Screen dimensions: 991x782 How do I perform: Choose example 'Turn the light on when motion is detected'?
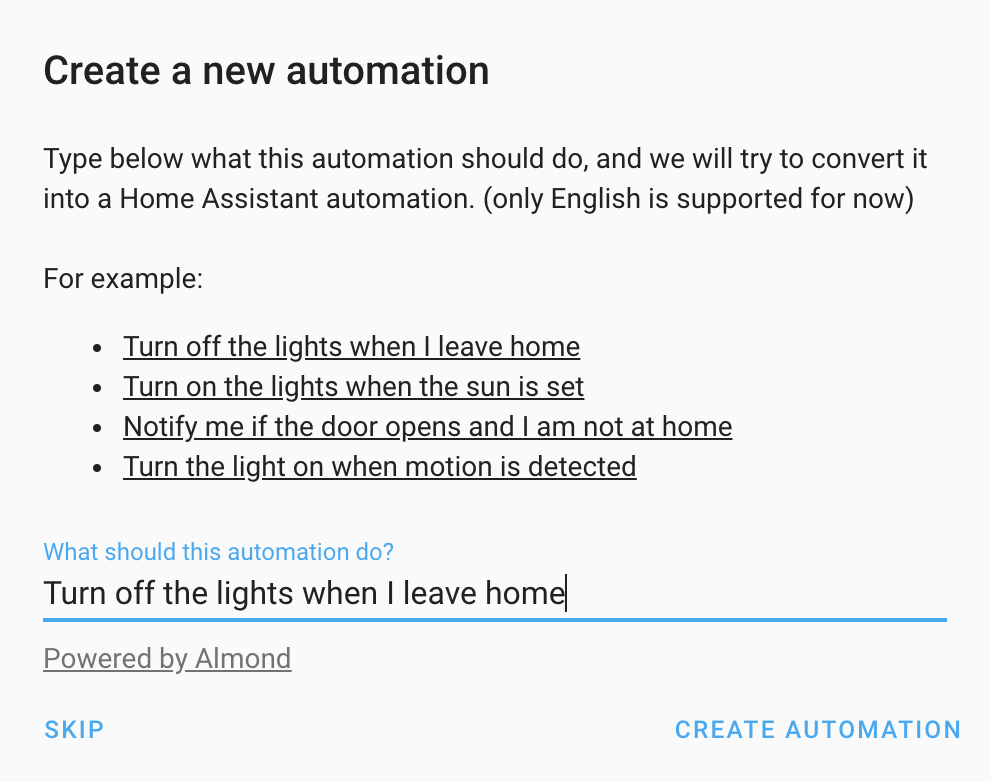[x=379, y=466]
